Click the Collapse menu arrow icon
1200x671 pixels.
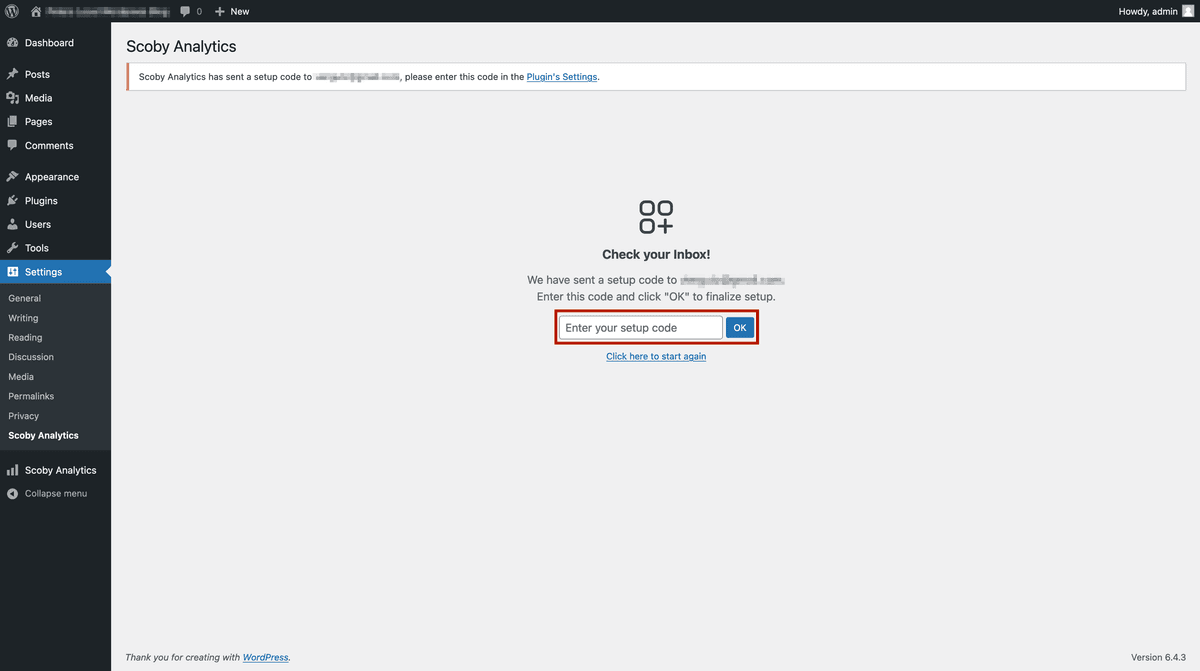(13, 494)
